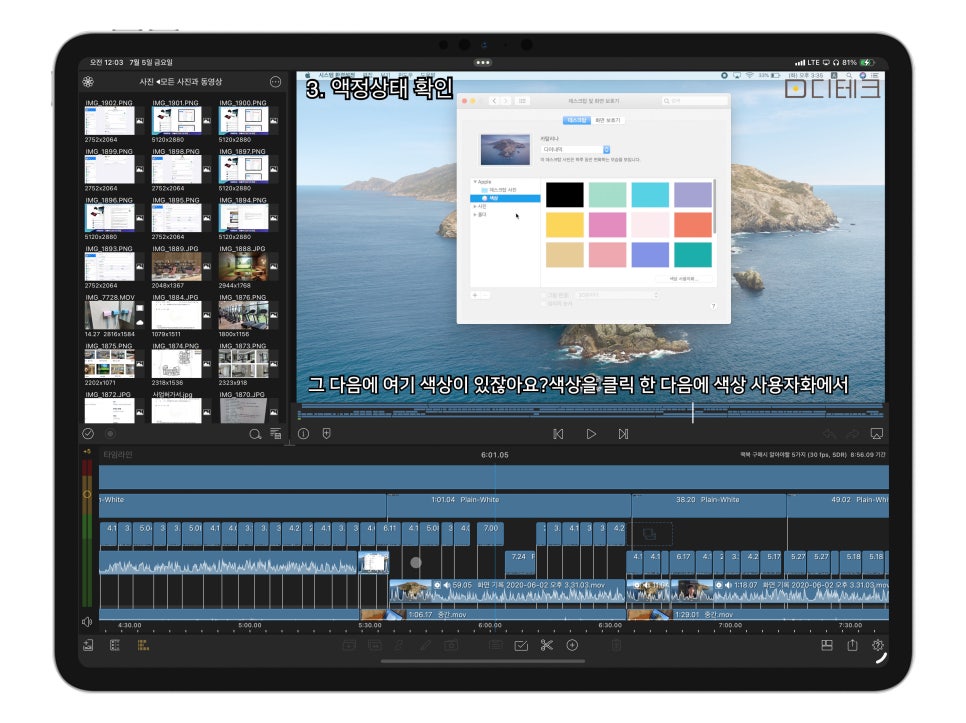Play the timeline preview
Image resolution: width=966 pixels, height=723 pixels.
(x=591, y=434)
